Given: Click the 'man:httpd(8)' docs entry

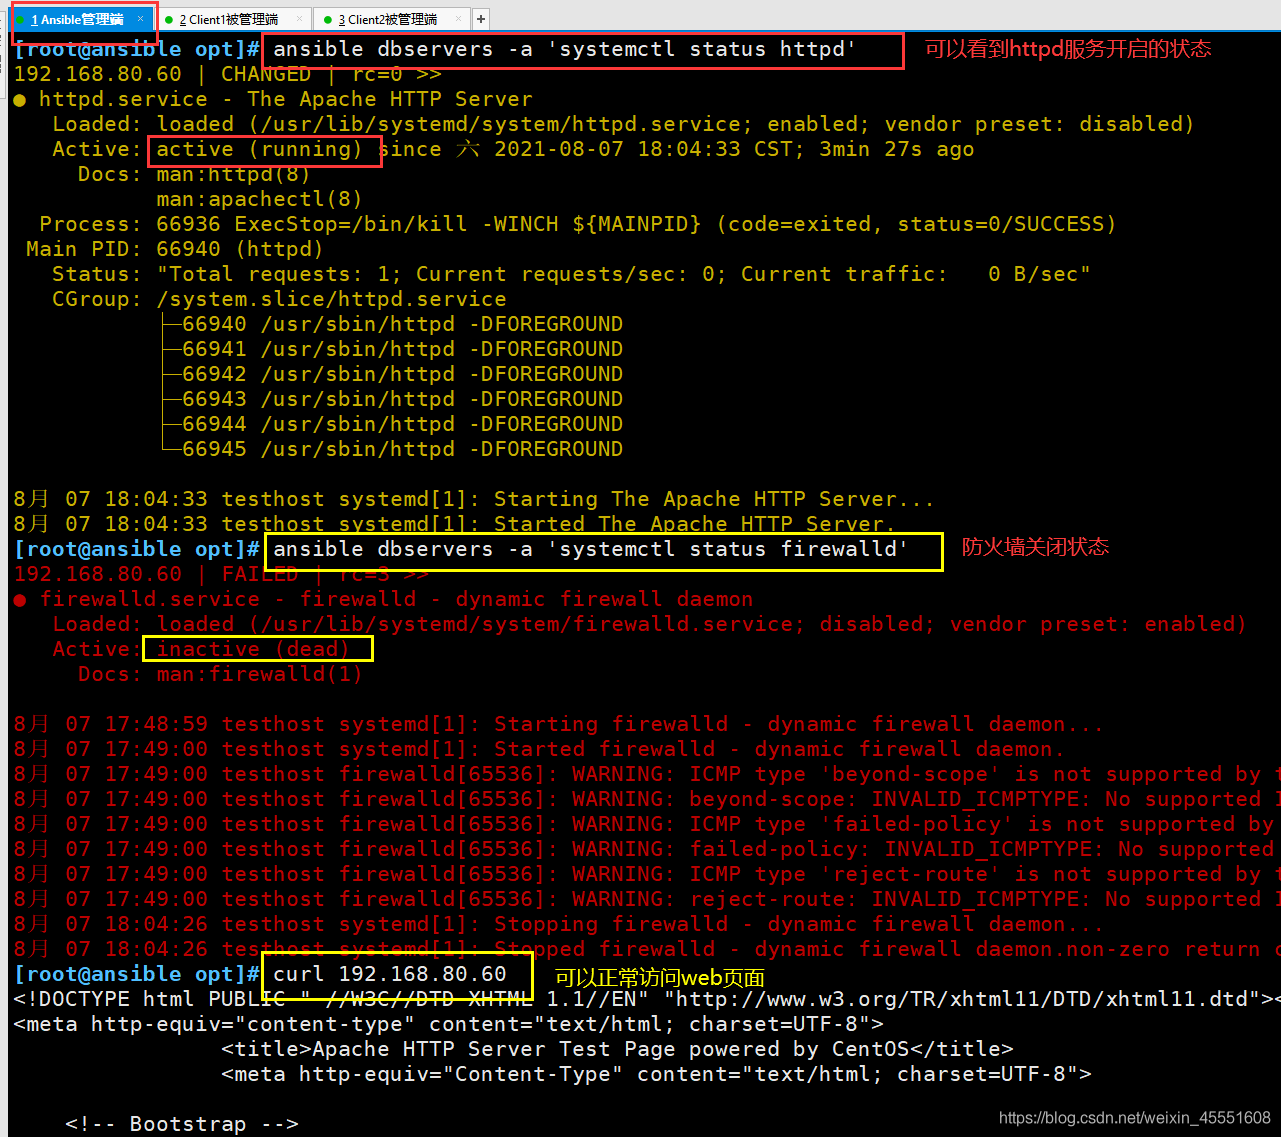Looking at the screenshot, I should 234,174.
